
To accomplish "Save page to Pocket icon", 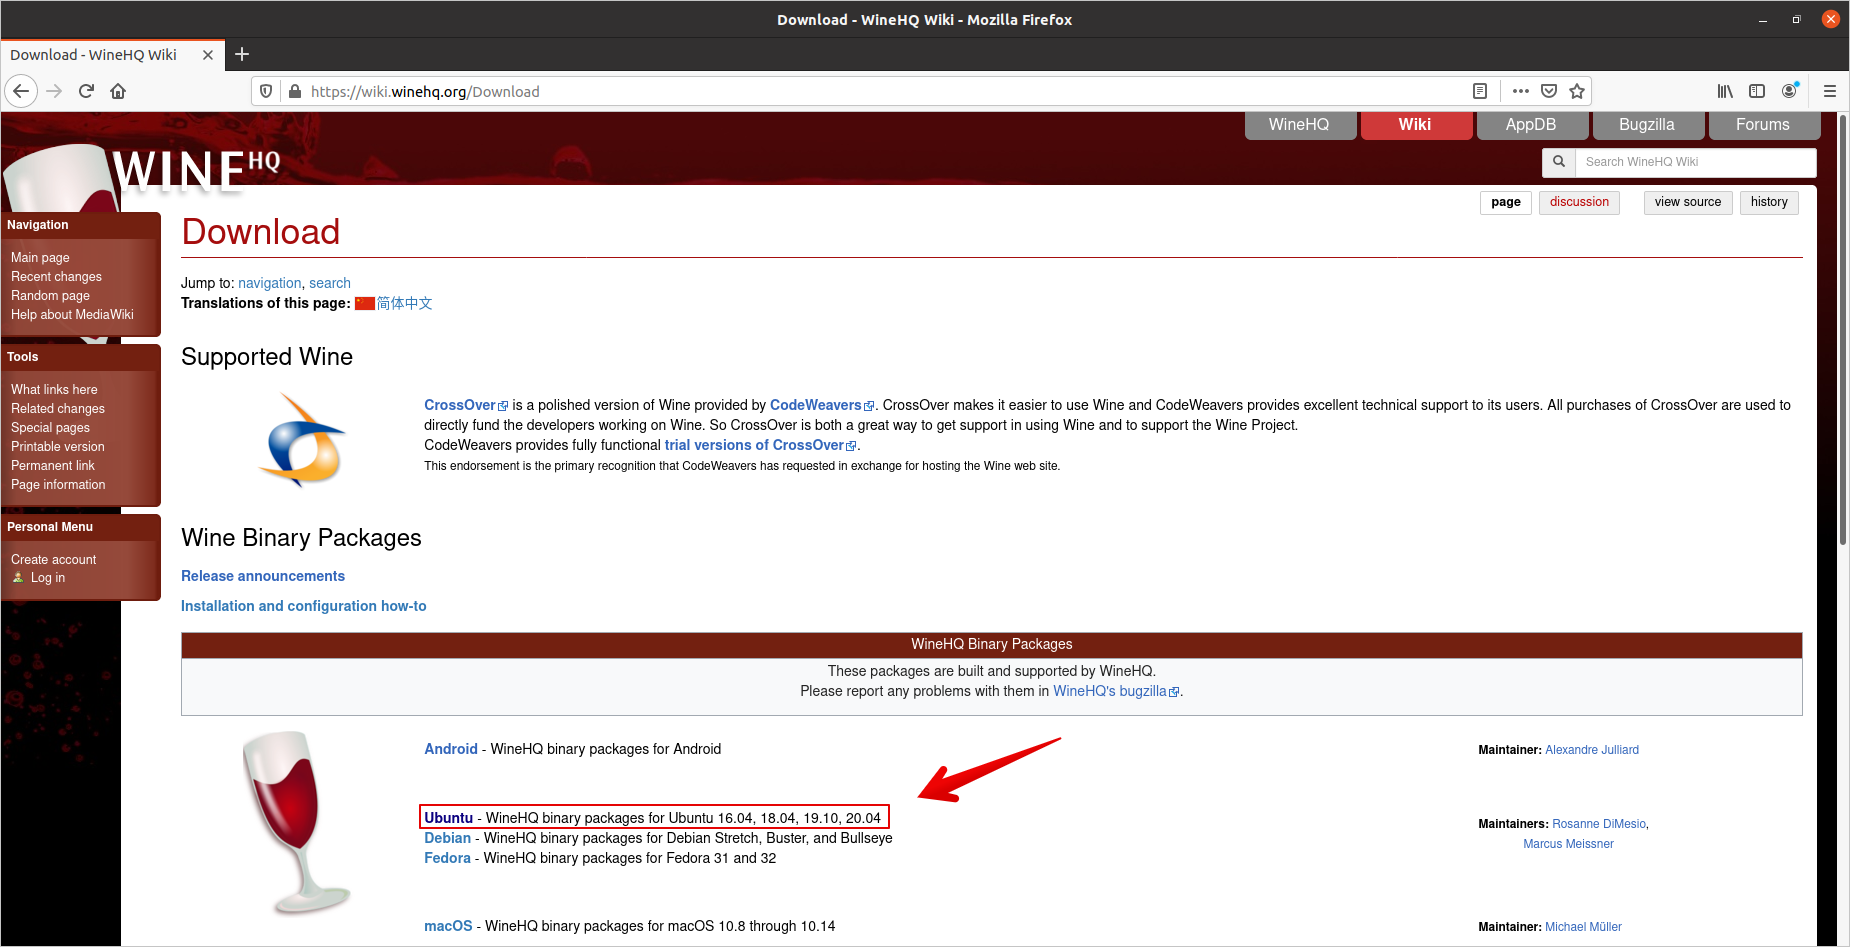I will [1549, 91].
